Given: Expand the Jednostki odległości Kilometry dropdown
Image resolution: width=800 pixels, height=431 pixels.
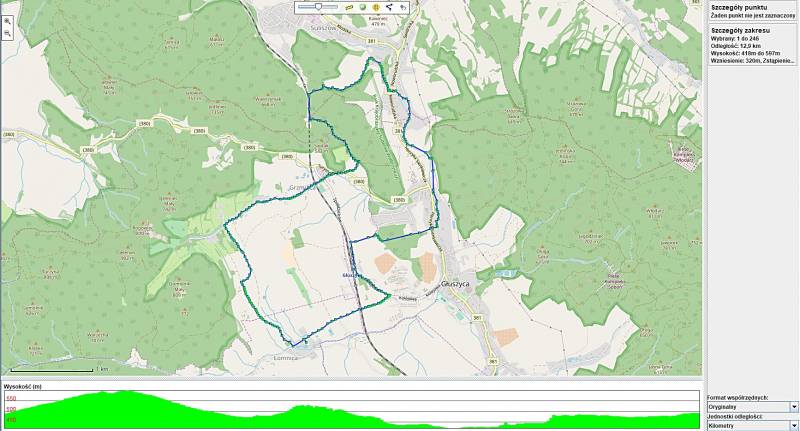Looking at the screenshot, I should coord(794,425).
